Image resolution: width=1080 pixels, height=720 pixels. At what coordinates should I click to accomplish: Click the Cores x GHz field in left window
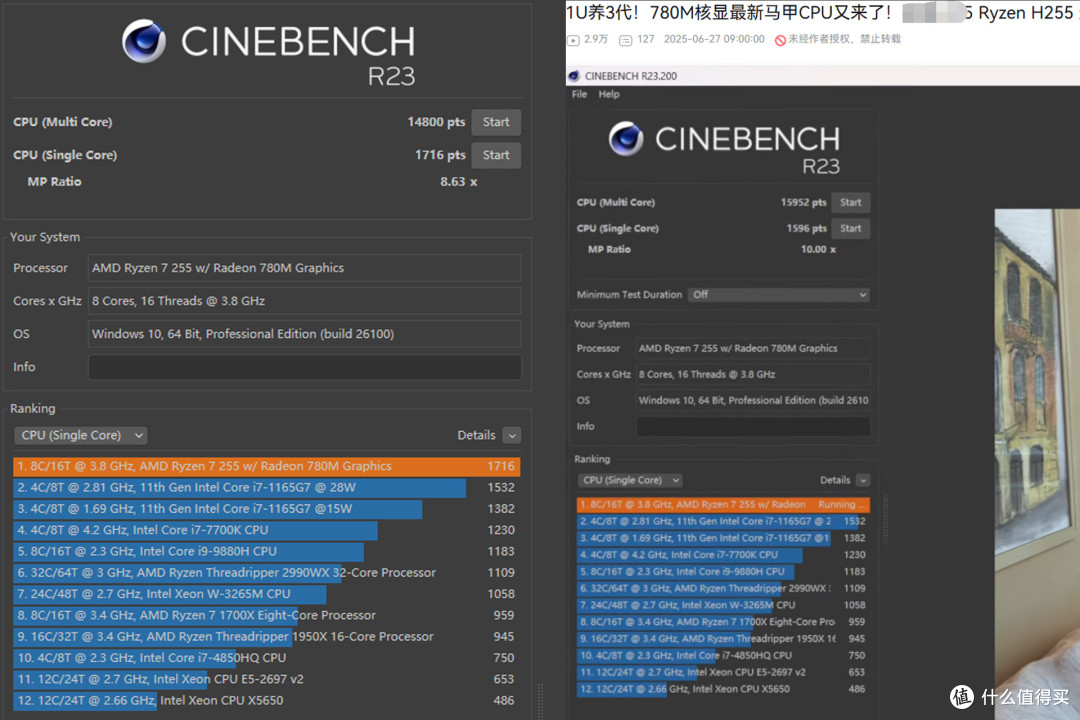tap(304, 301)
